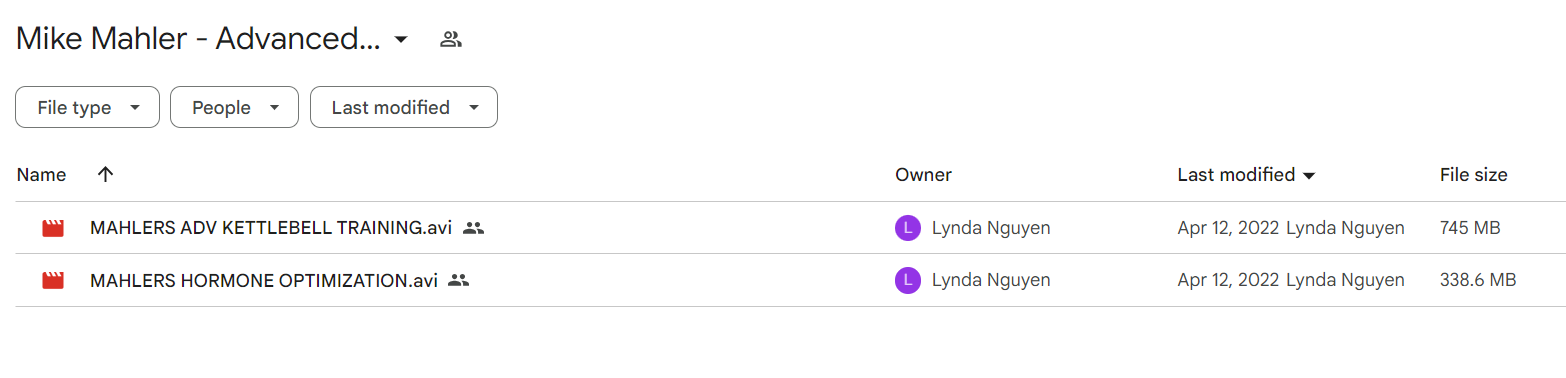Click the 745 MB file size cell
This screenshot has width=1566, height=378.
[1470, 228]
